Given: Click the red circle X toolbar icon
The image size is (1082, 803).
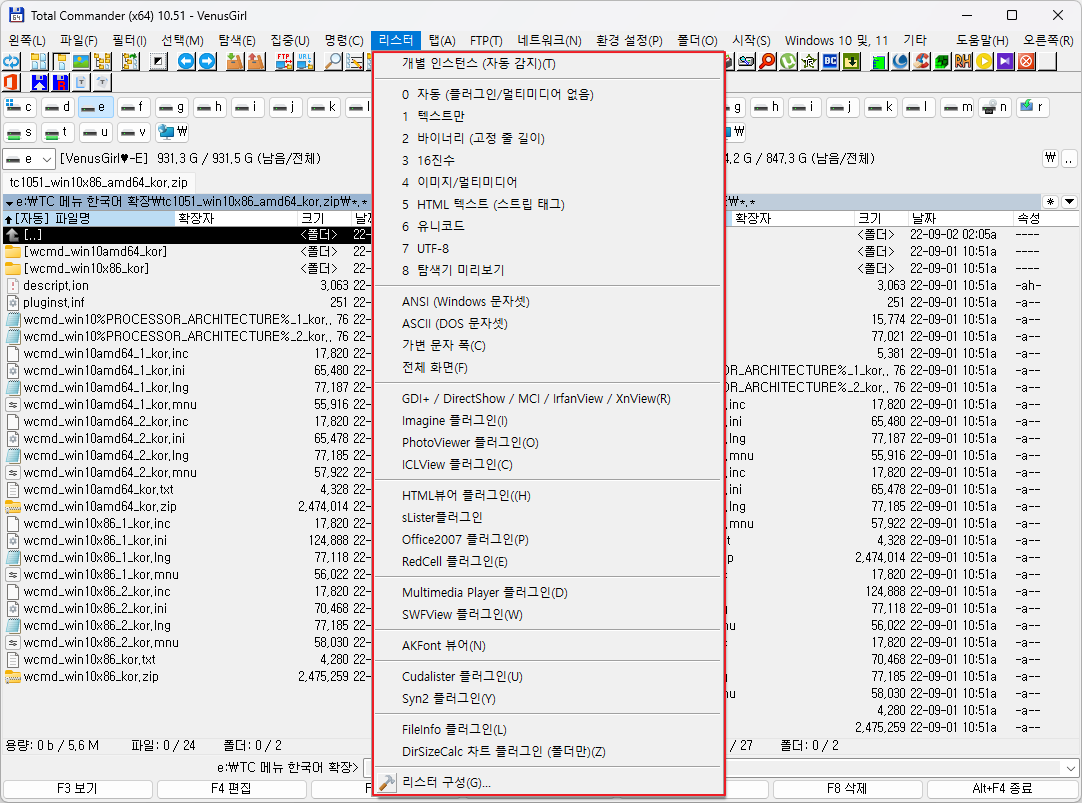Looking at the screenshot, I should click(1026, 61).
